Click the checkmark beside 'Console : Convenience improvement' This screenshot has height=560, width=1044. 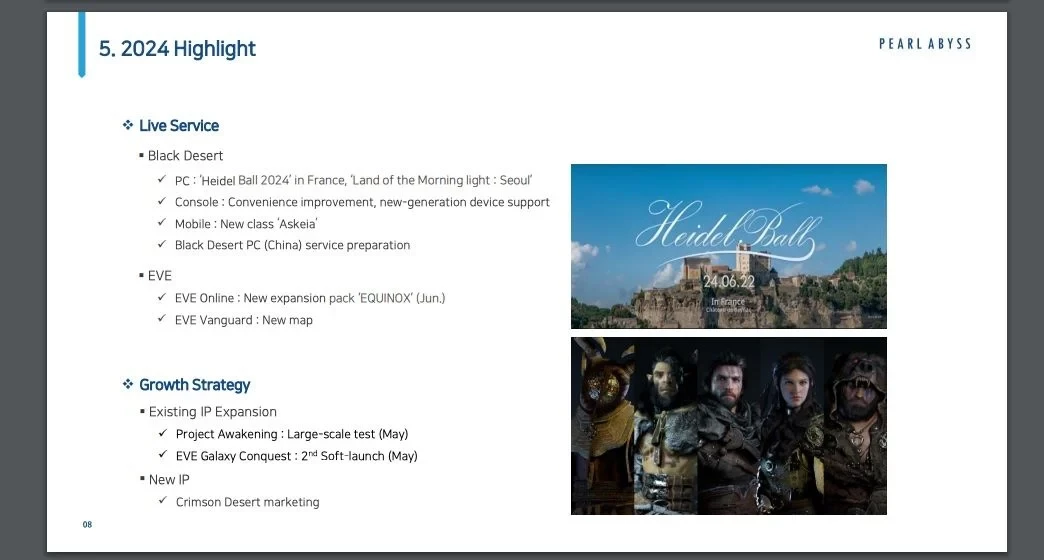pos(162,200)
